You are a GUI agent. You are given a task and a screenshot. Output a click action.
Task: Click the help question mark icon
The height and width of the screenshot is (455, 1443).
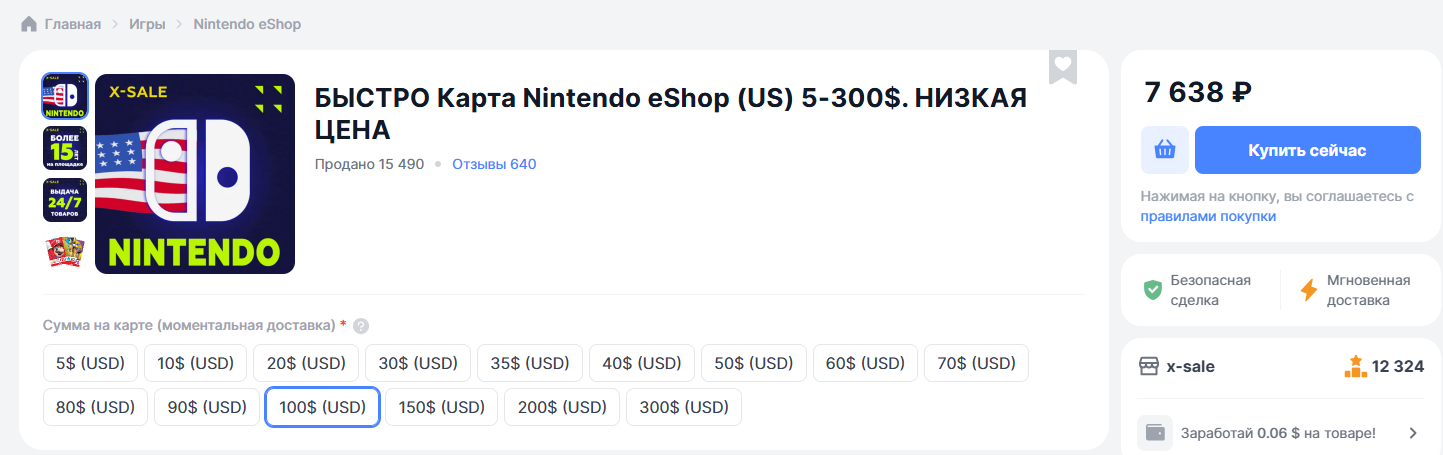[x=361, y=326]
